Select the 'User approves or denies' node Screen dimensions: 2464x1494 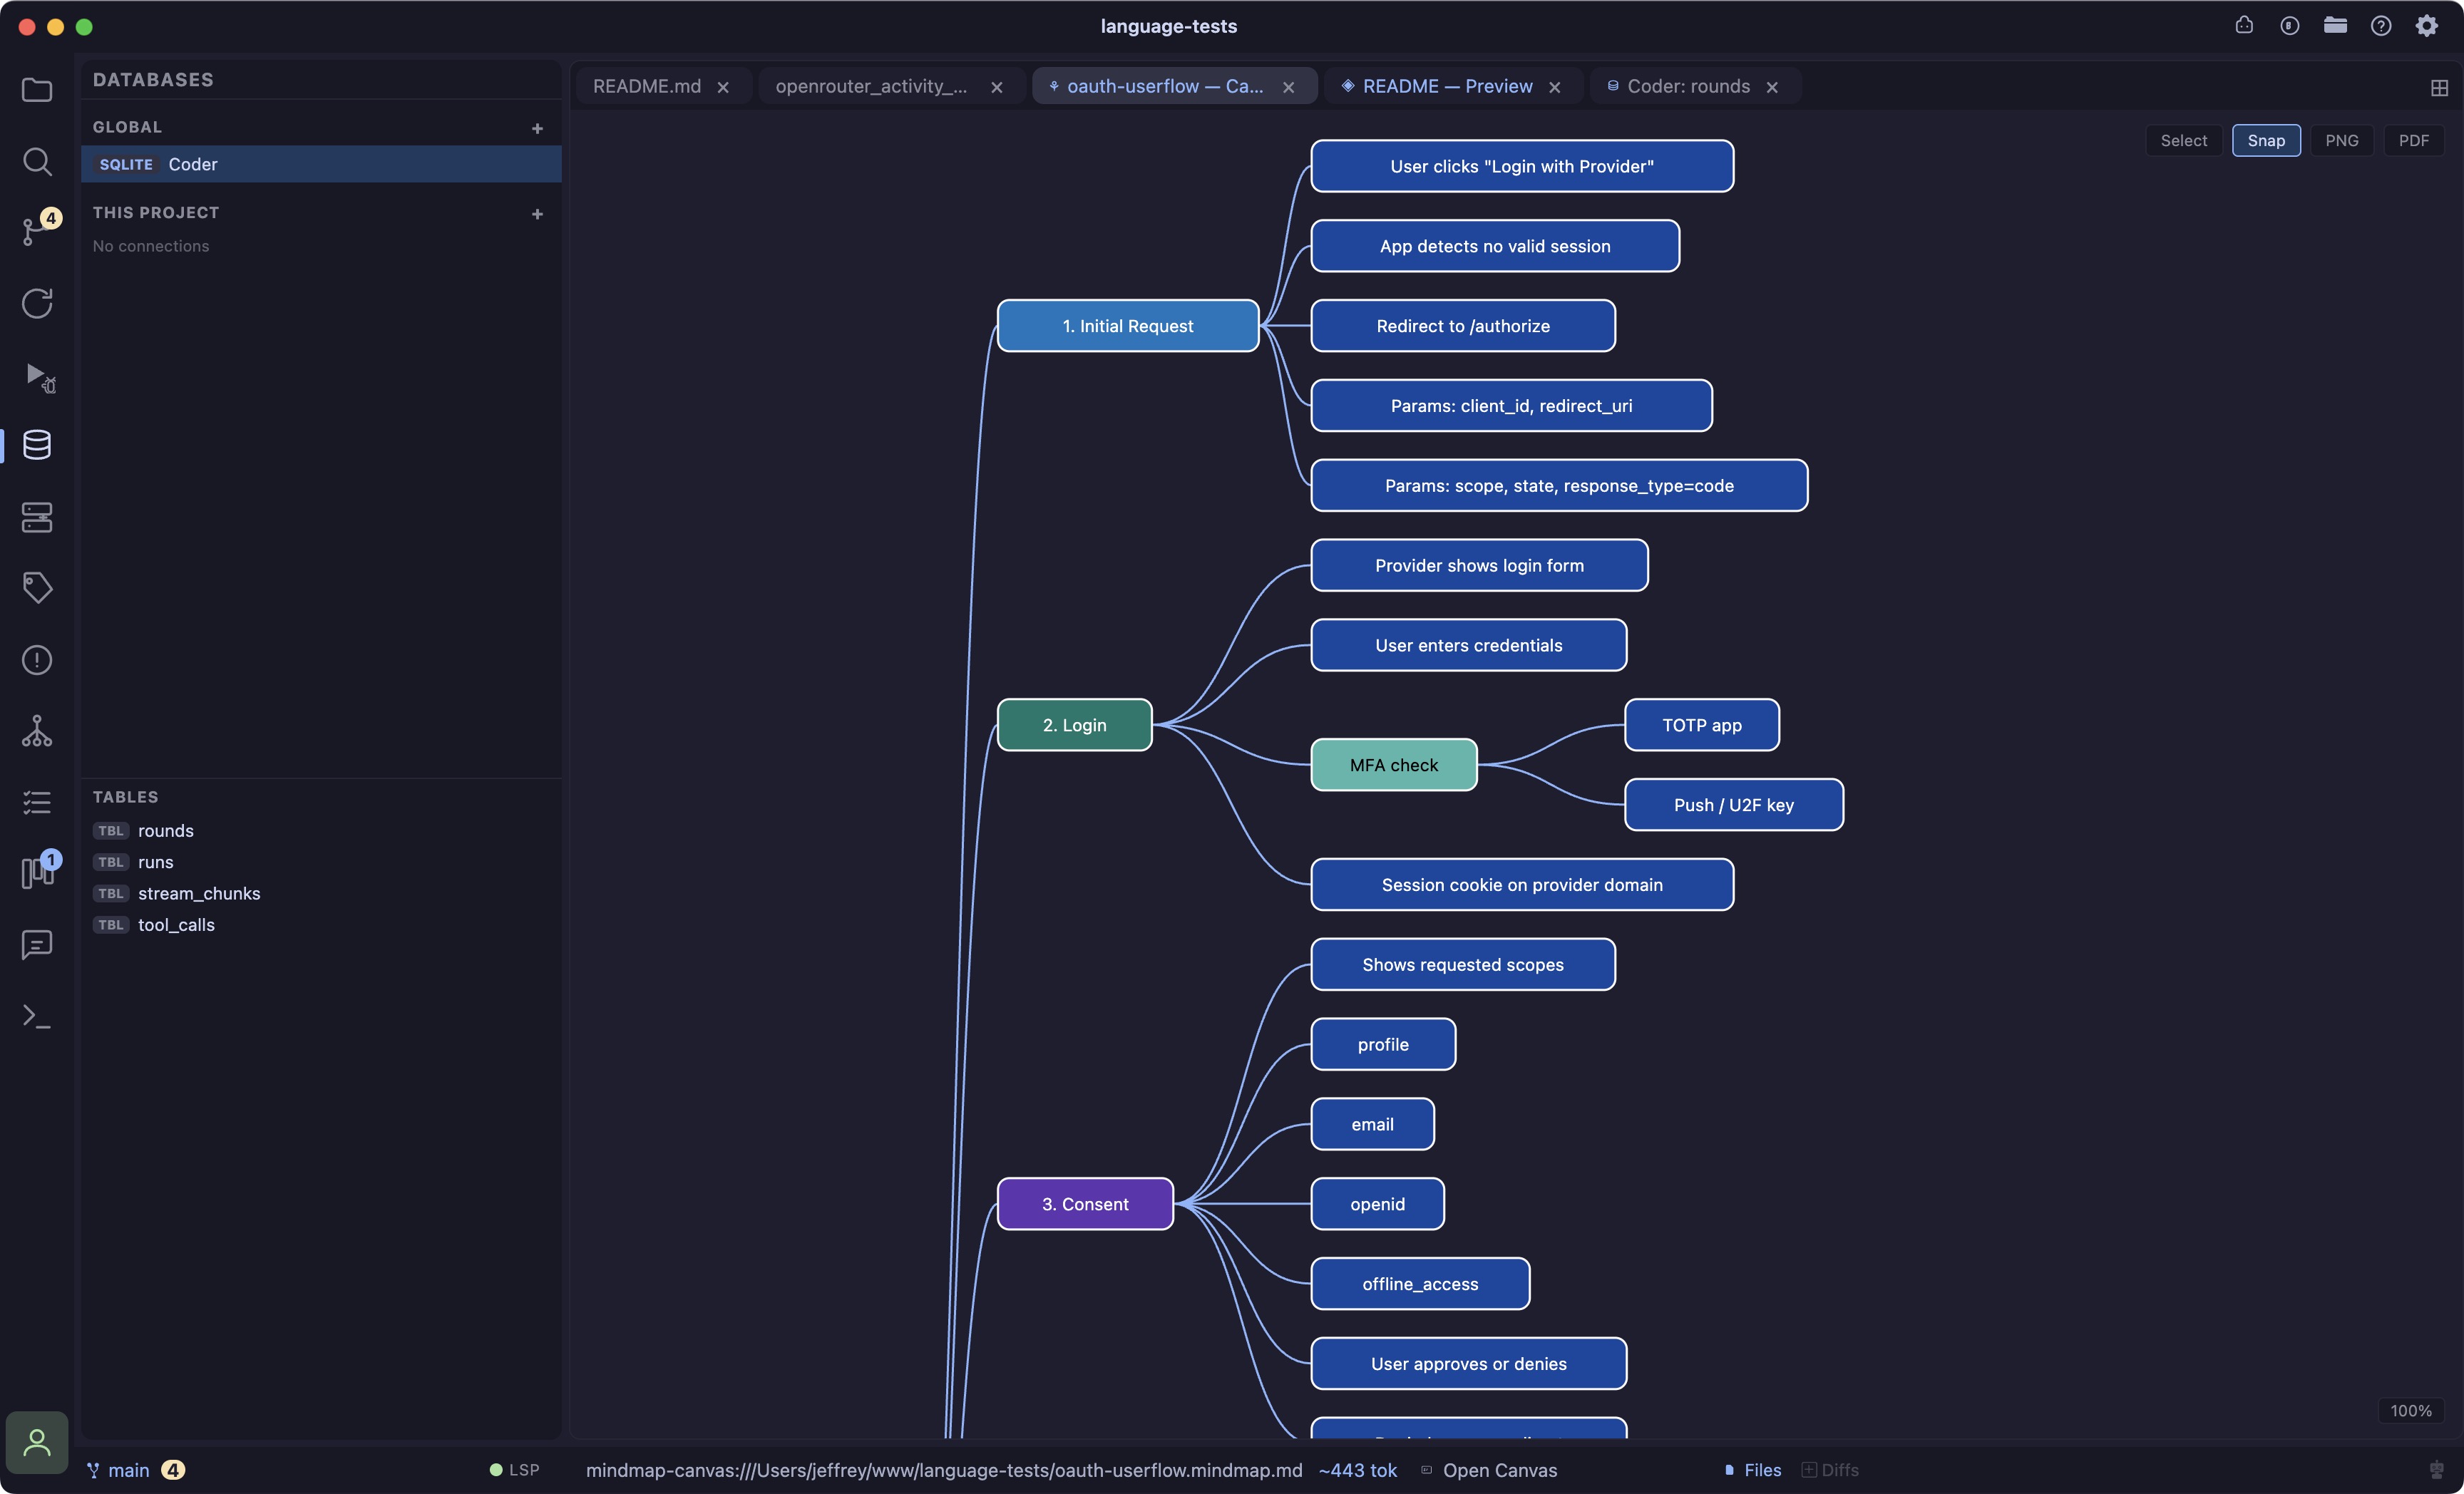click(x=1468, y=1364)
